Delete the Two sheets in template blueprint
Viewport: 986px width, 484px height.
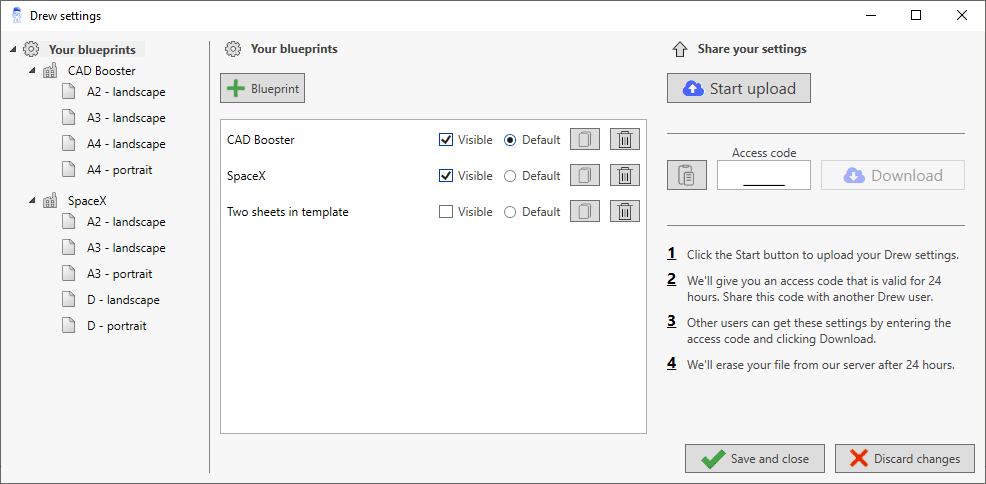[x=625, y=212]
